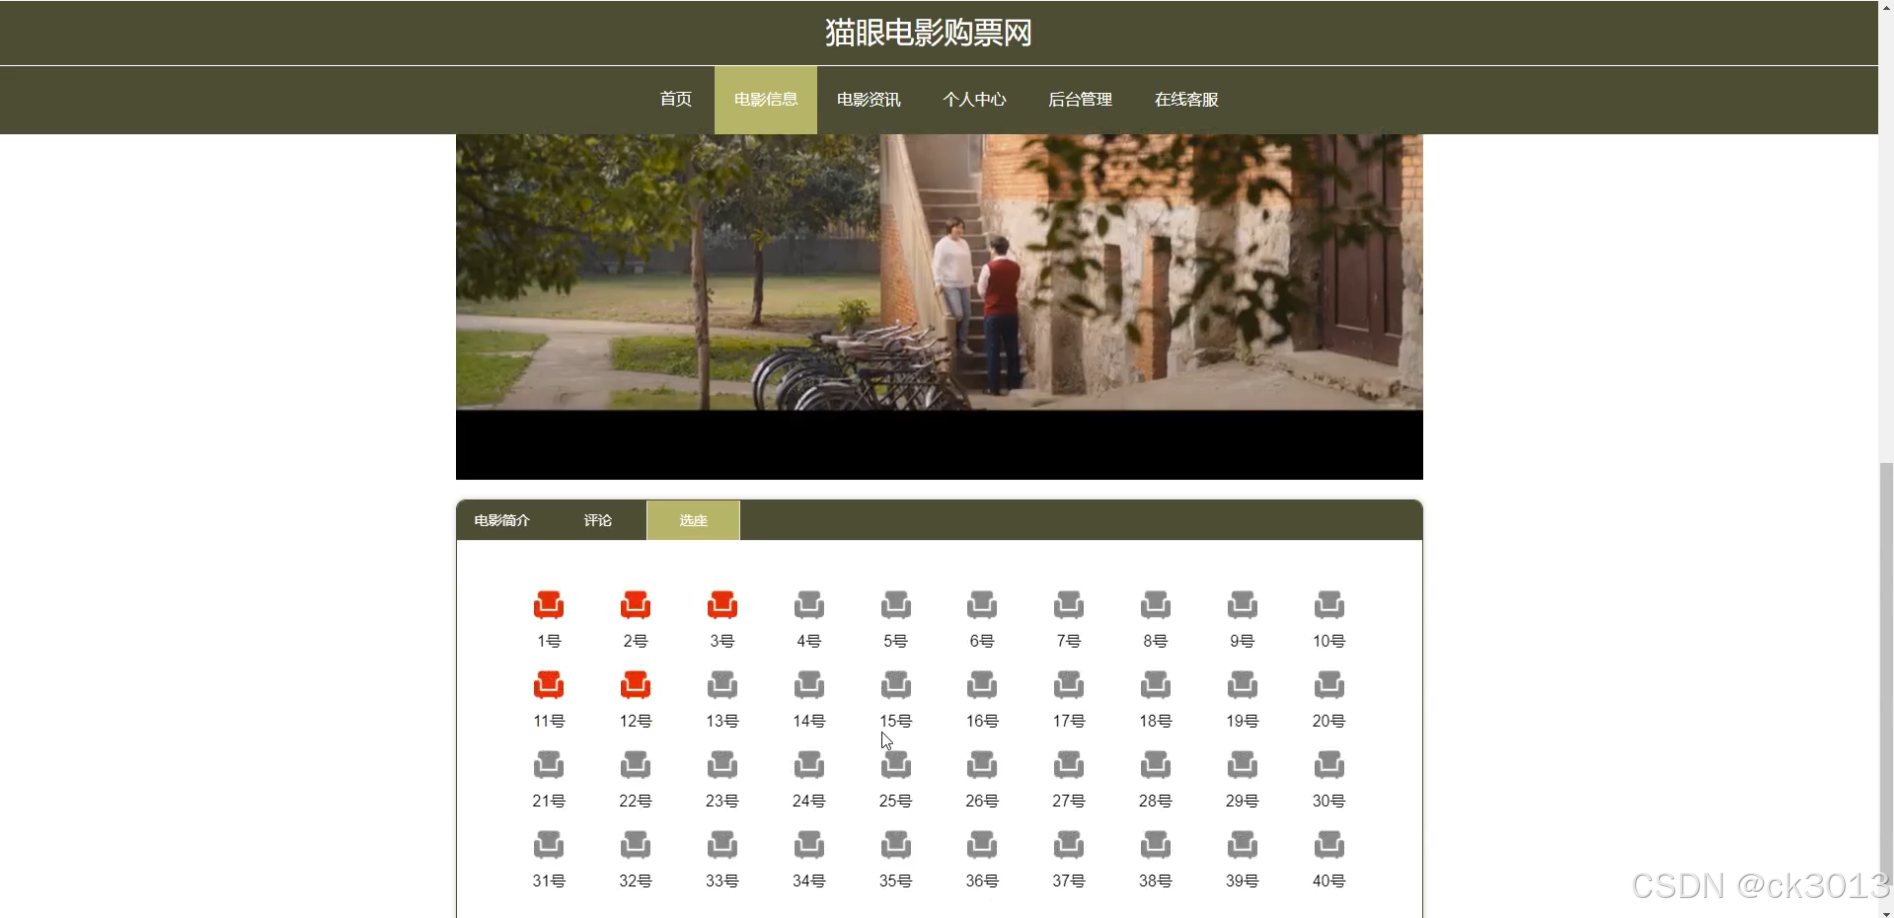Image resolution: width=1894 pixels, height=918 pixels.
Task: Open the 电影信息 navigation item
Action: tap(766, 99)
